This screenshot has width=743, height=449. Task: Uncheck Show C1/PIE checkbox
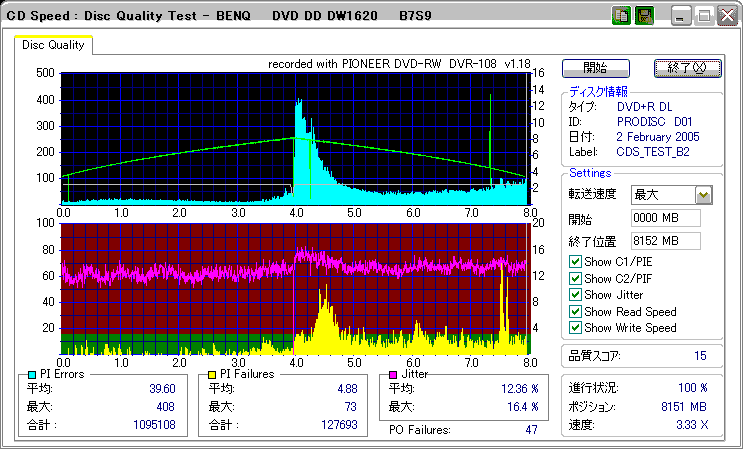click(575, 263)
